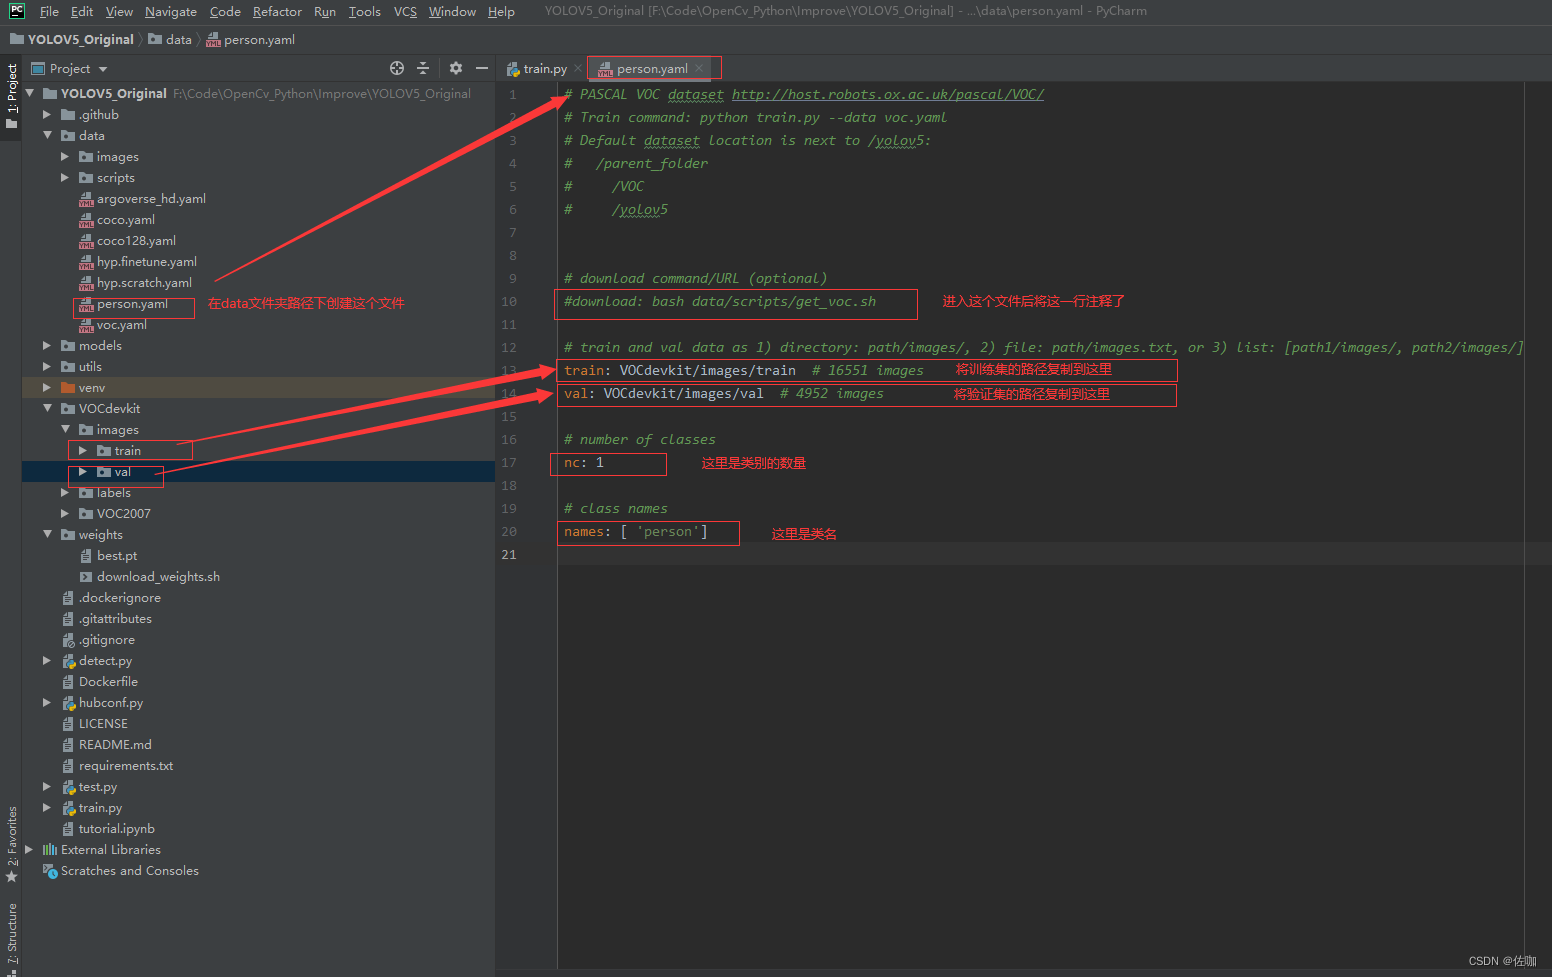Select voc.yaml file icon

tap(86, 325)
